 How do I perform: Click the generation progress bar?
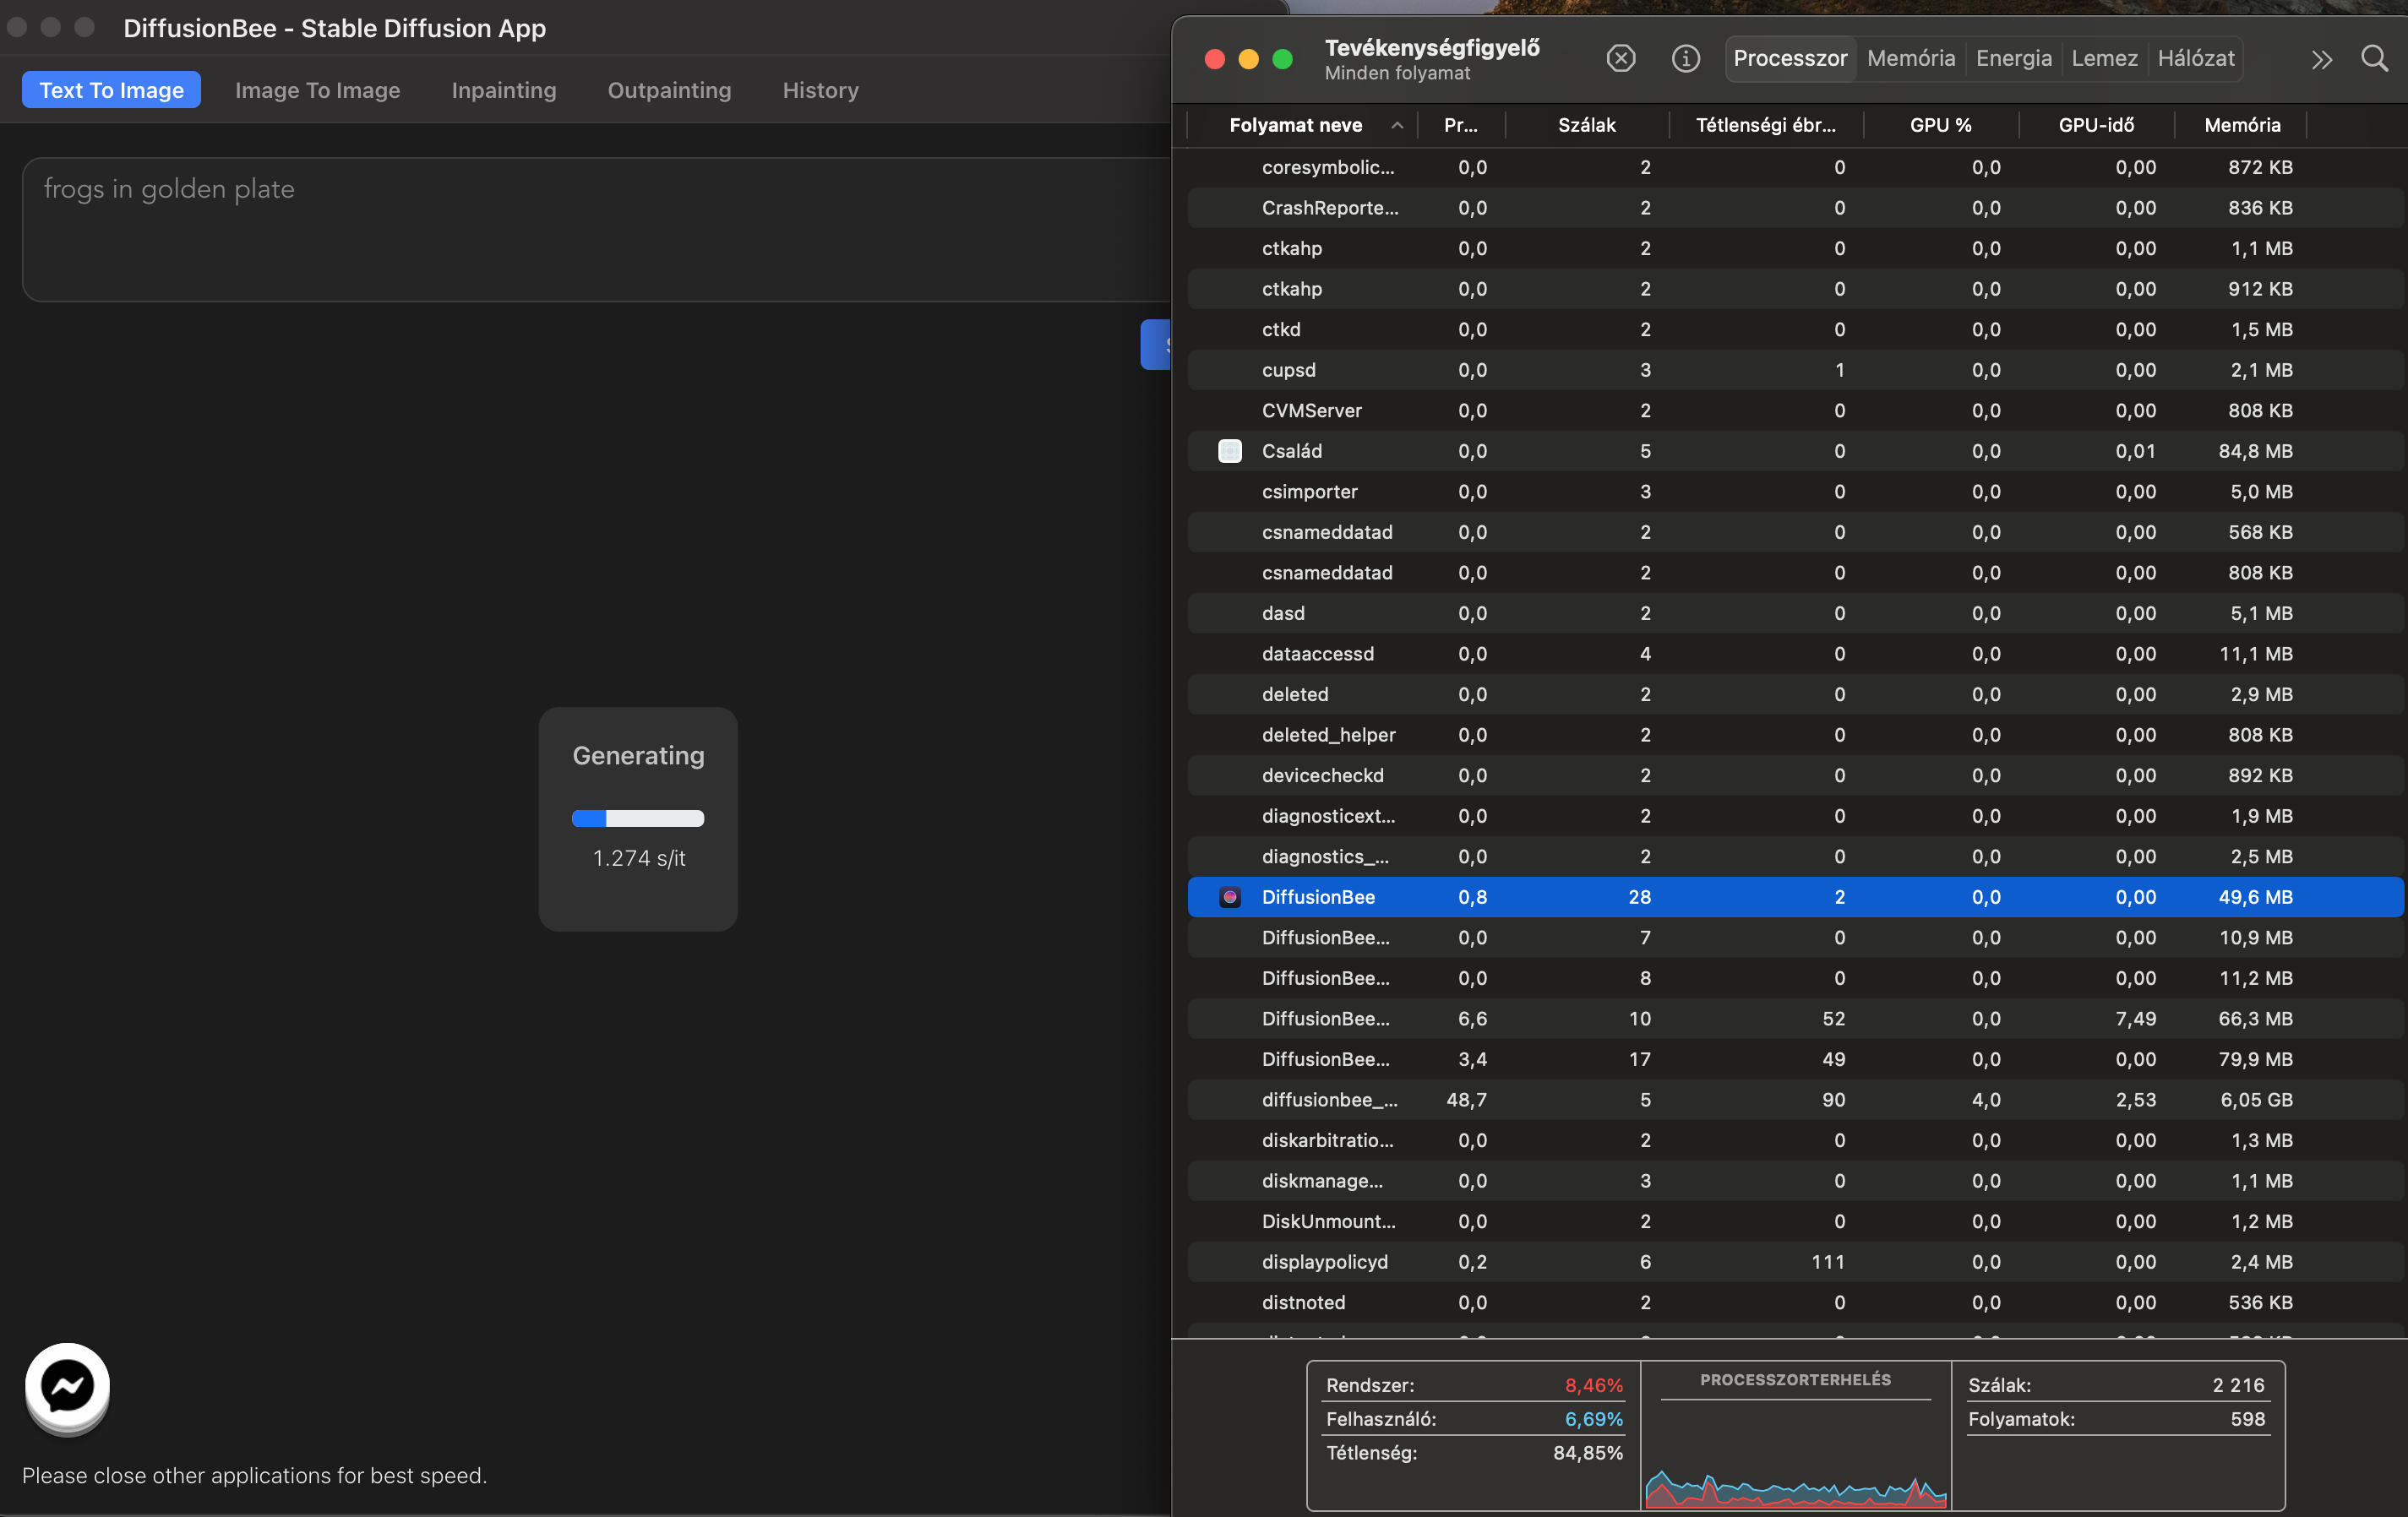click(638, 818)
